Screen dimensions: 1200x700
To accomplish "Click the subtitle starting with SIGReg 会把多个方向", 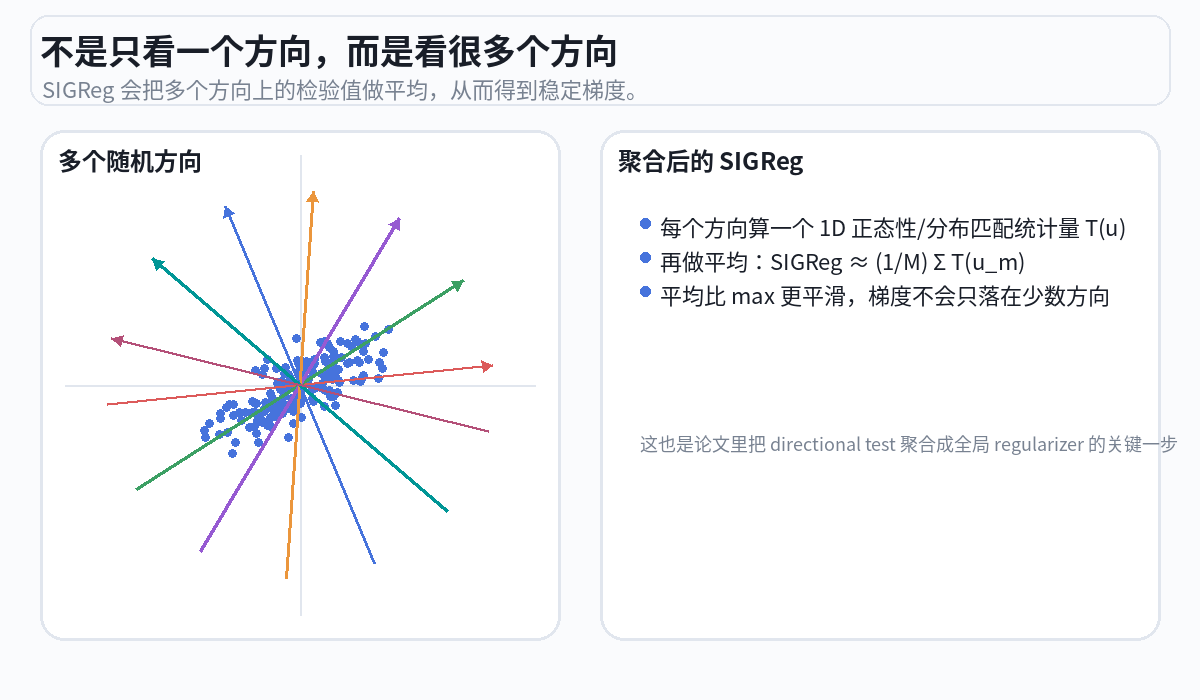I will (340, 91).
